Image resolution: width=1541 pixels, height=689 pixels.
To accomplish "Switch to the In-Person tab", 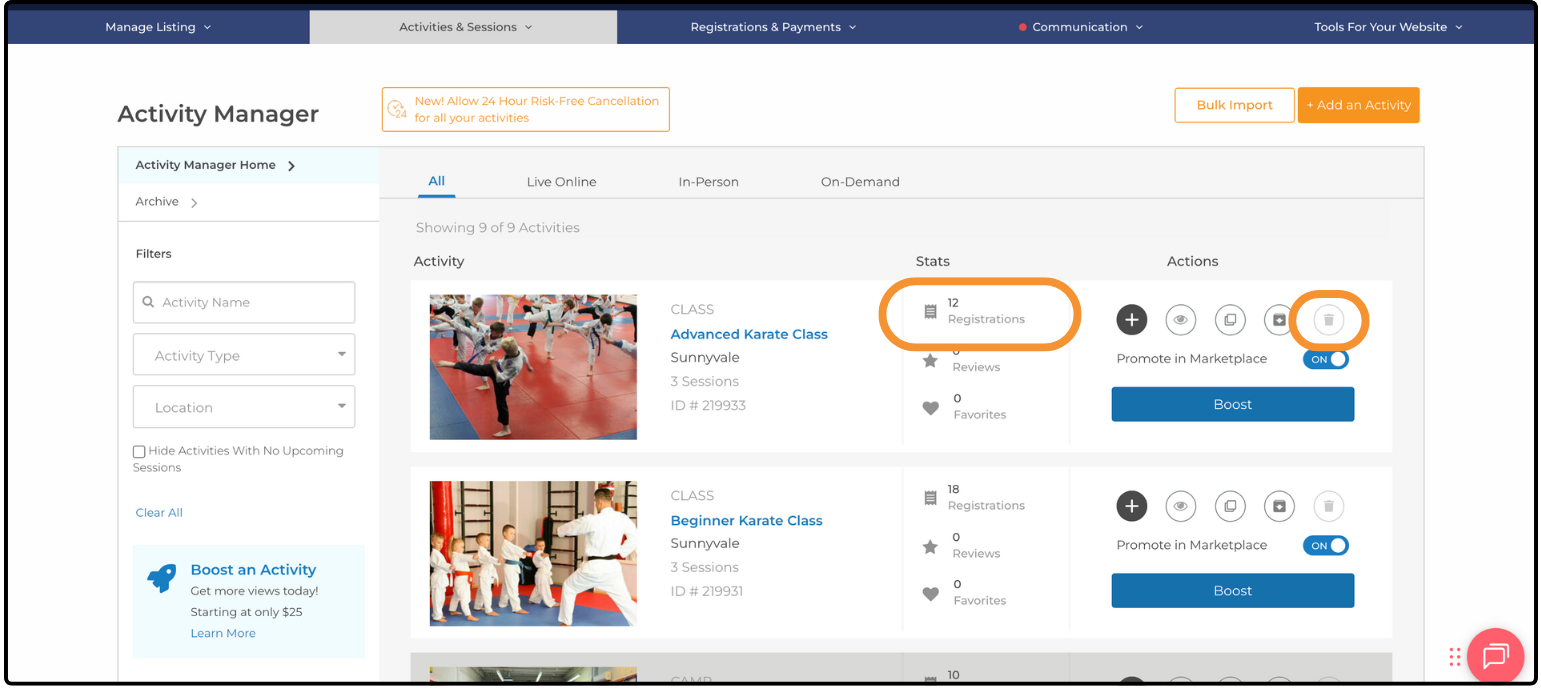I will (x=708, y=182).
